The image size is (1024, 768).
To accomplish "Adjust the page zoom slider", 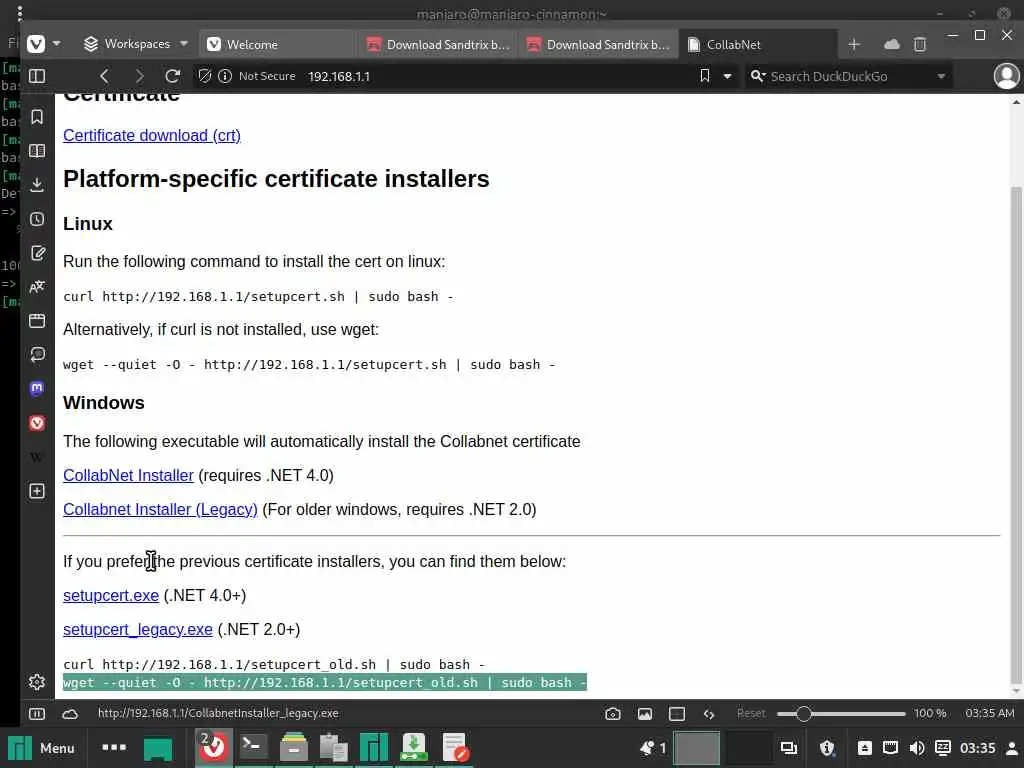I will (x=841, y=714).
